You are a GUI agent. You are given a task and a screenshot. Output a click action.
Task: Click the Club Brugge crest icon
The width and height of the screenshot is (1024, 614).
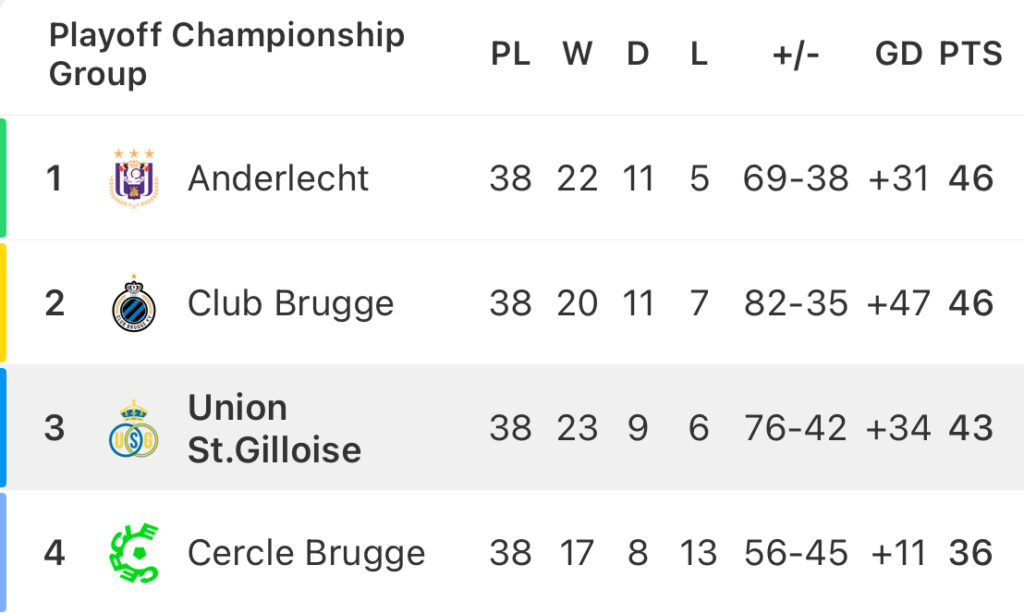click(x=134, y=303)
